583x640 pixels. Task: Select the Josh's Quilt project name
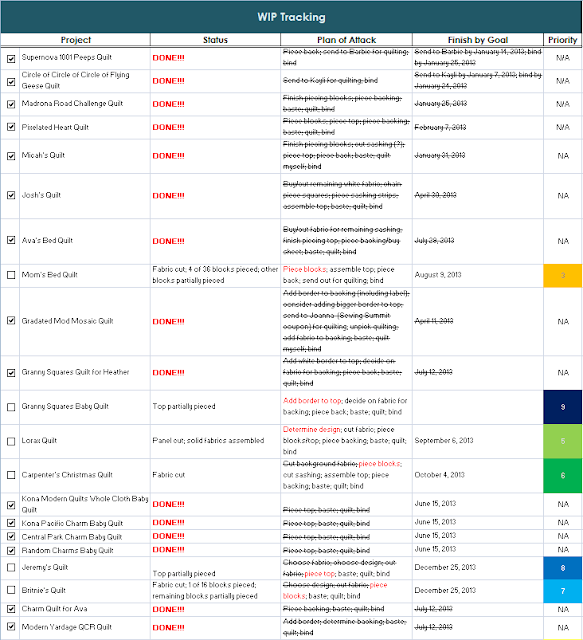tap(41, 195)
